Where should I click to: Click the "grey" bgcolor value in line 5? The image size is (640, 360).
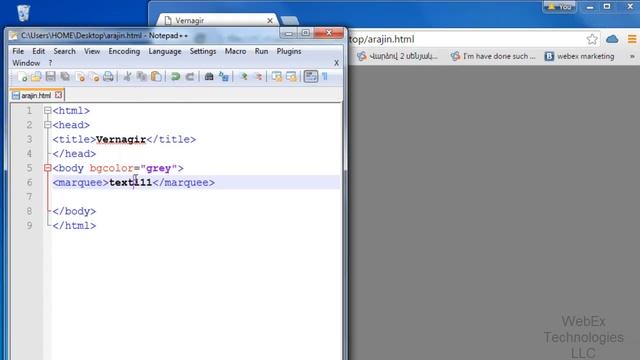(158, 168)
